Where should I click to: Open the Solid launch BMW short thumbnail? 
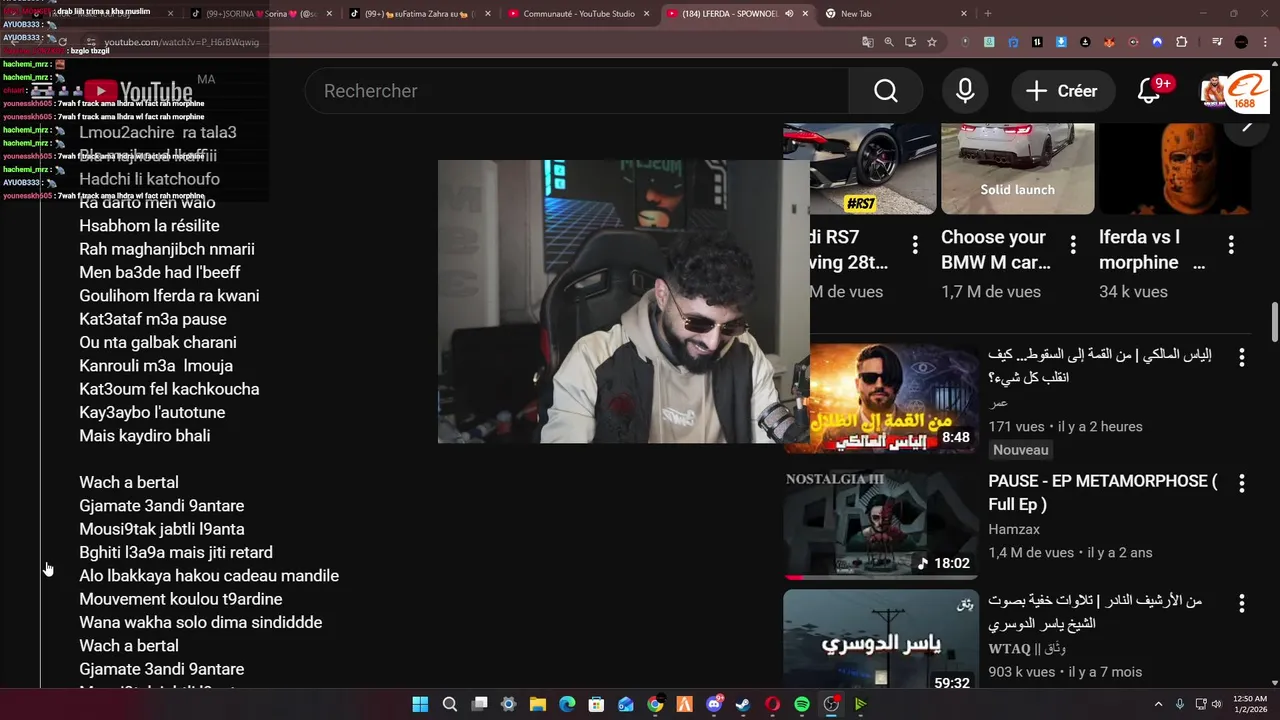pyautogui.click(x=1018, y=168)
